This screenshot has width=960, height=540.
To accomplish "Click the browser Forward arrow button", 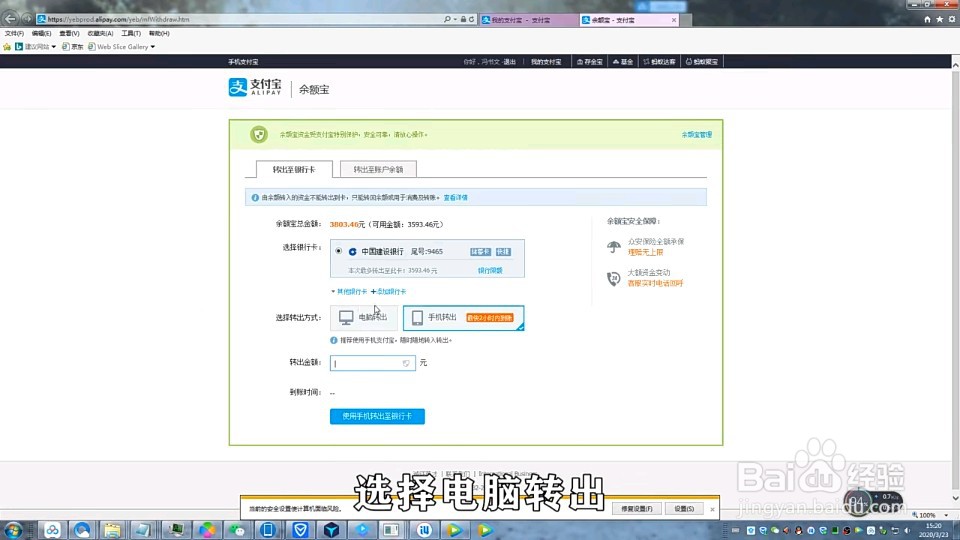I will (x=27, y=19).
